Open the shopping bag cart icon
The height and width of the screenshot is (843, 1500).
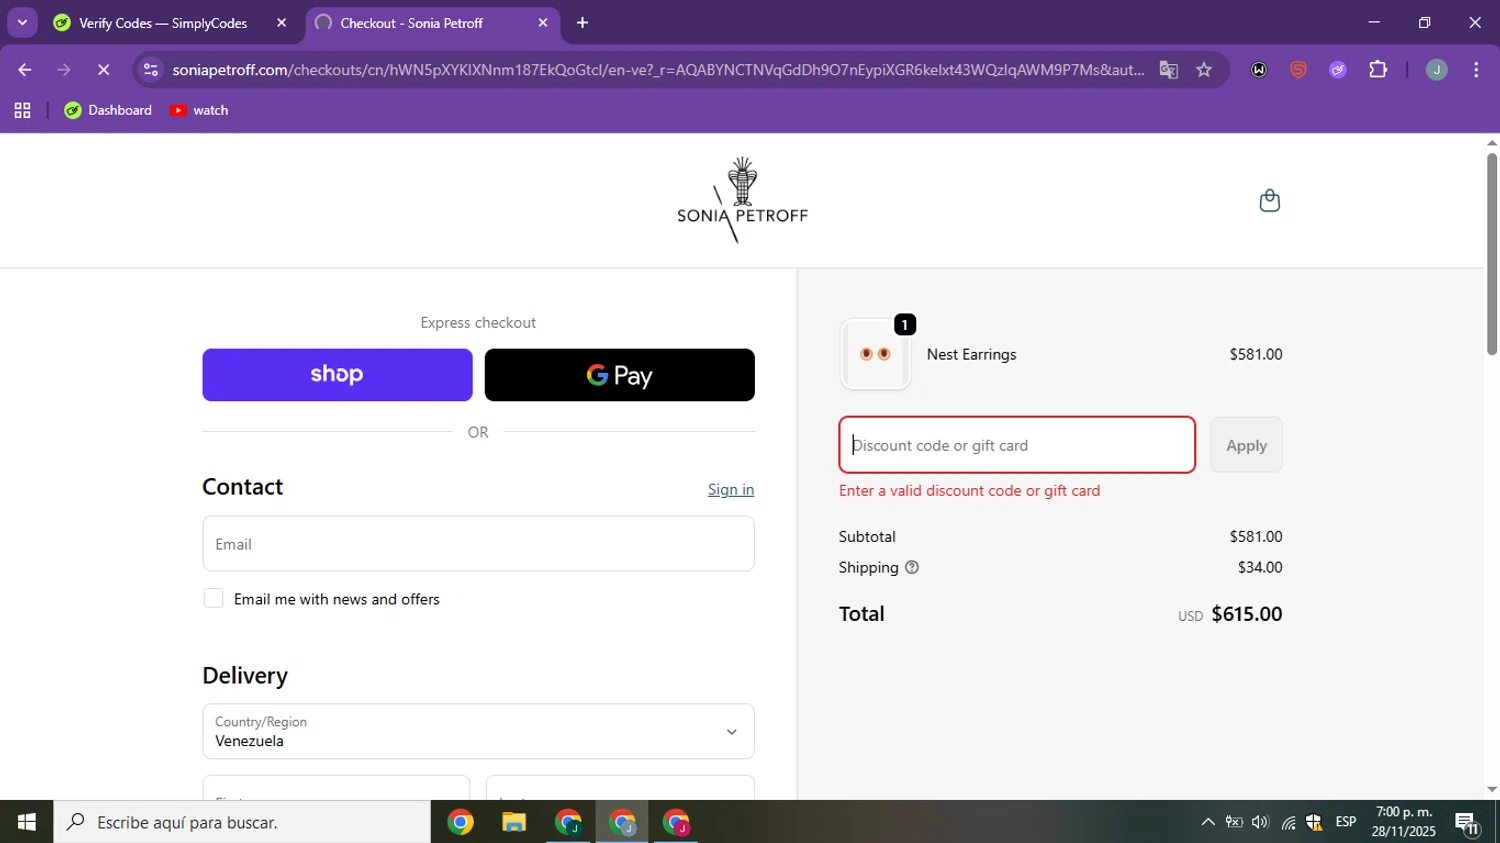pyautogui.click(x=1269, y=201)
